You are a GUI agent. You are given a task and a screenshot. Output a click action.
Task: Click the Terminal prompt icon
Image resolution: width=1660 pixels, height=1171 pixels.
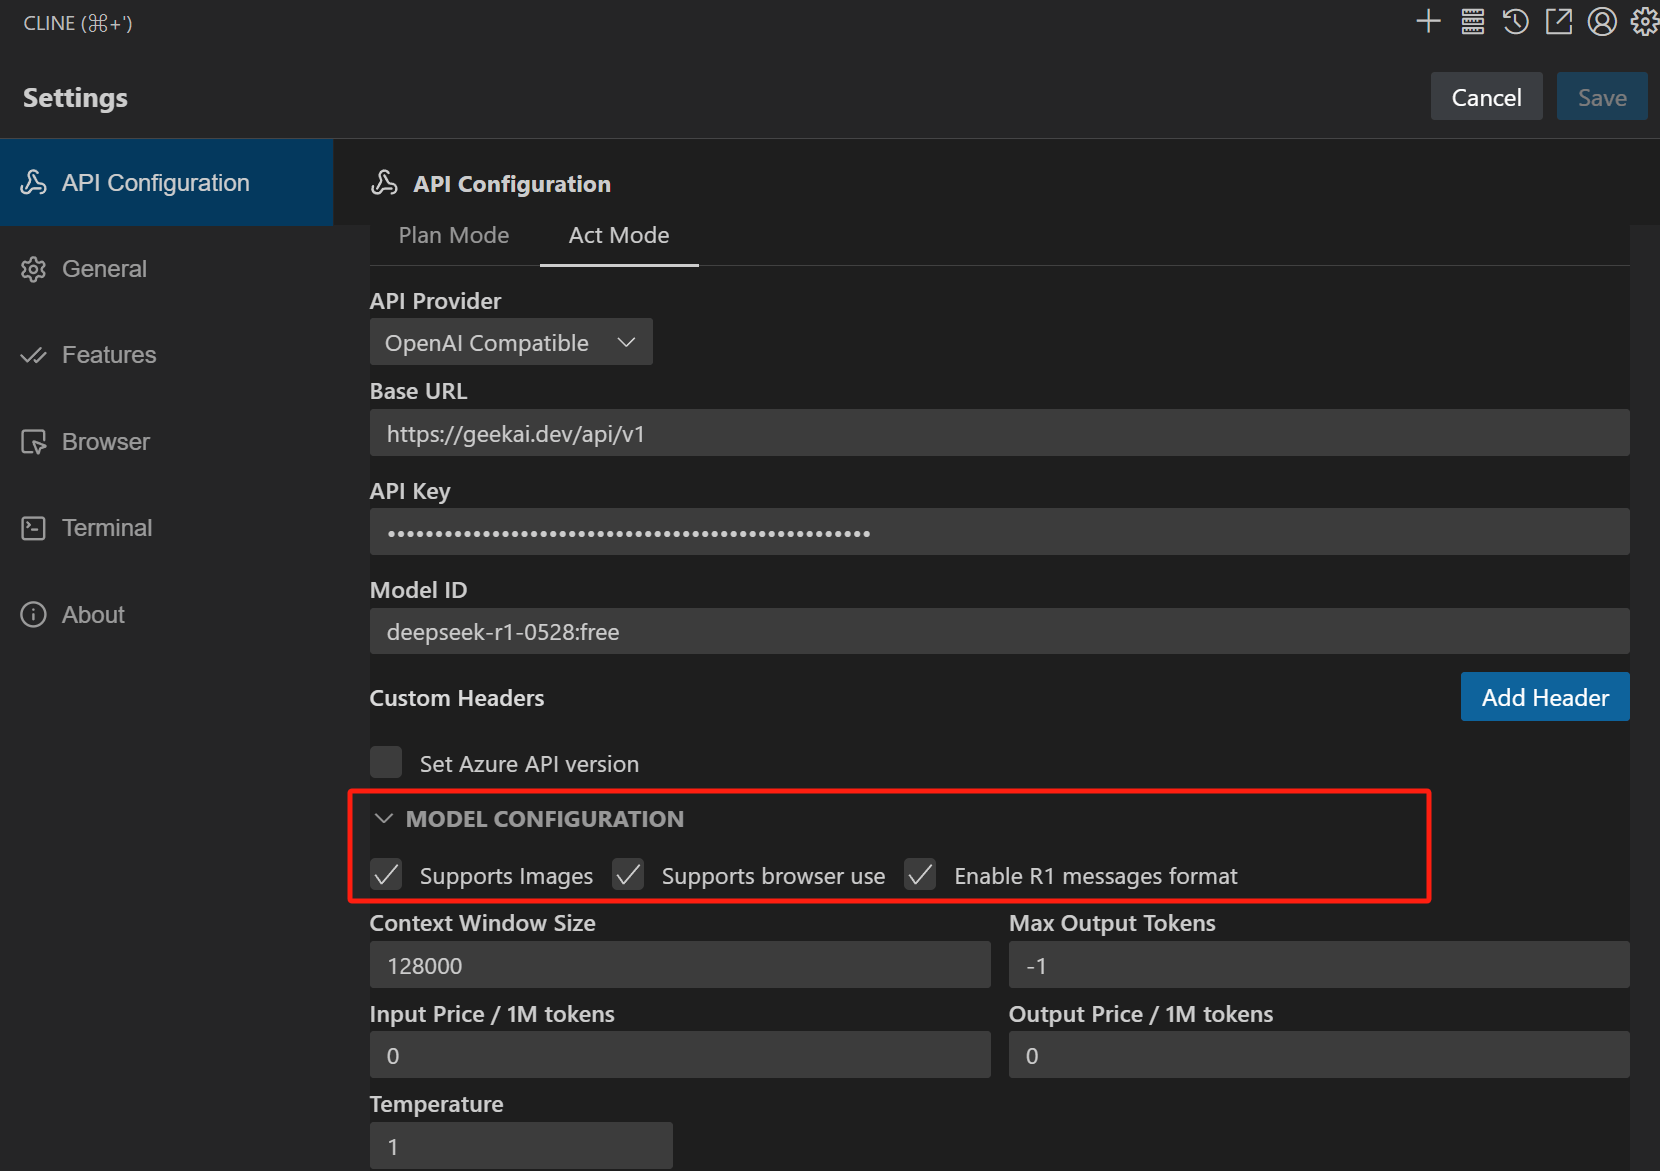33,528
